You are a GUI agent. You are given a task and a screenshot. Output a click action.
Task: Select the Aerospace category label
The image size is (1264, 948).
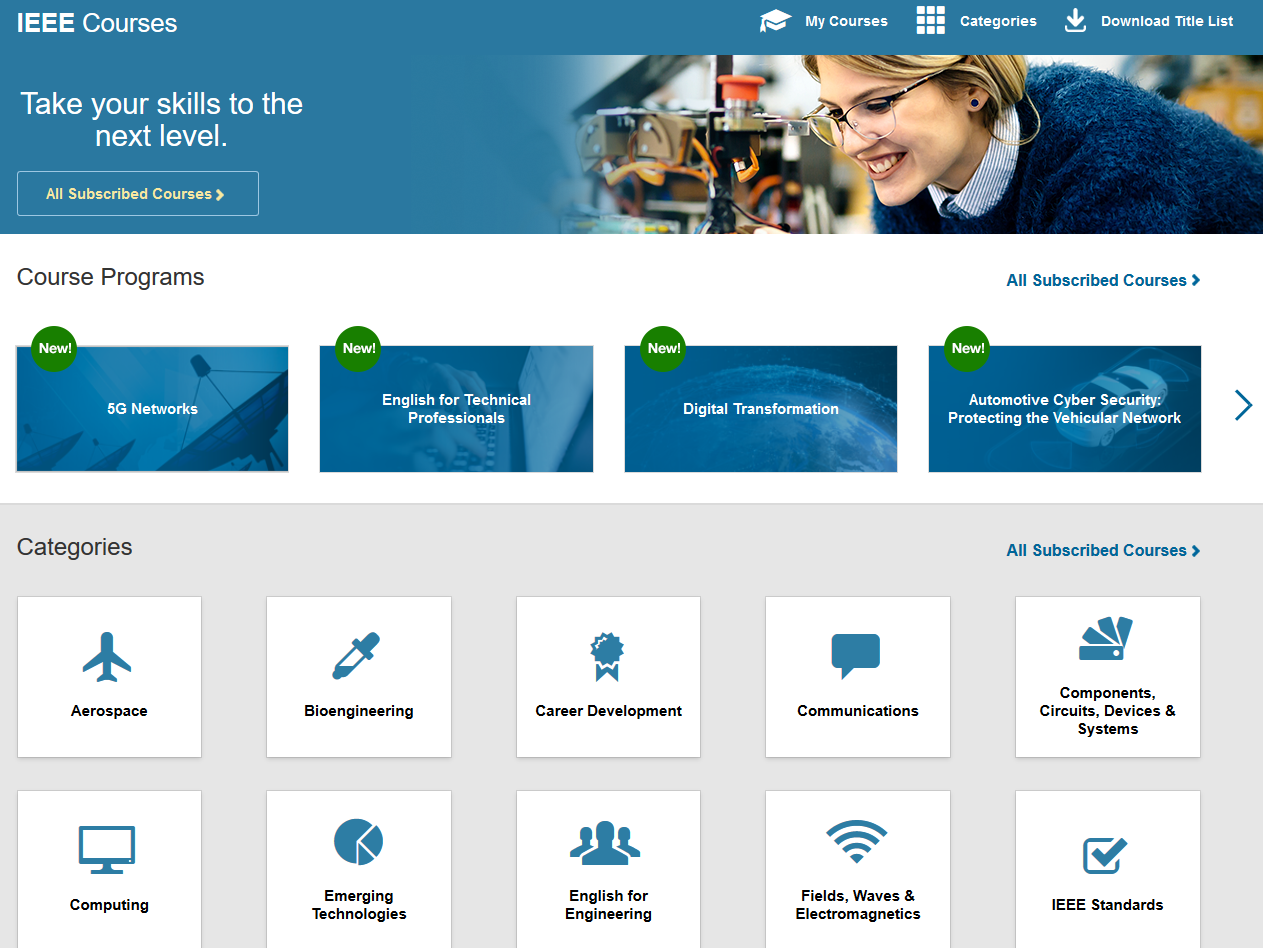point(109,711)
